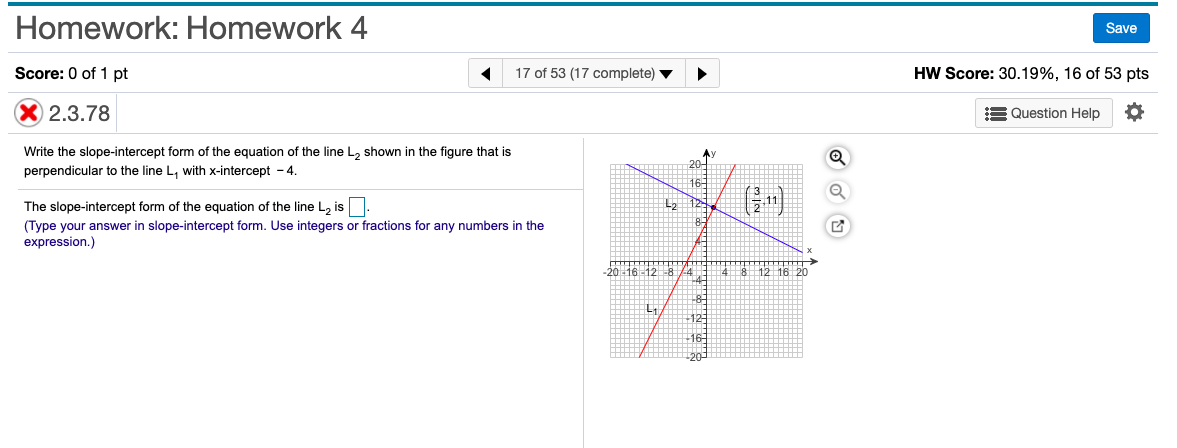Open Question Help menu
Image resolution: width=1177 pixels, height=448 pixels.
(x=1043, y=113)
